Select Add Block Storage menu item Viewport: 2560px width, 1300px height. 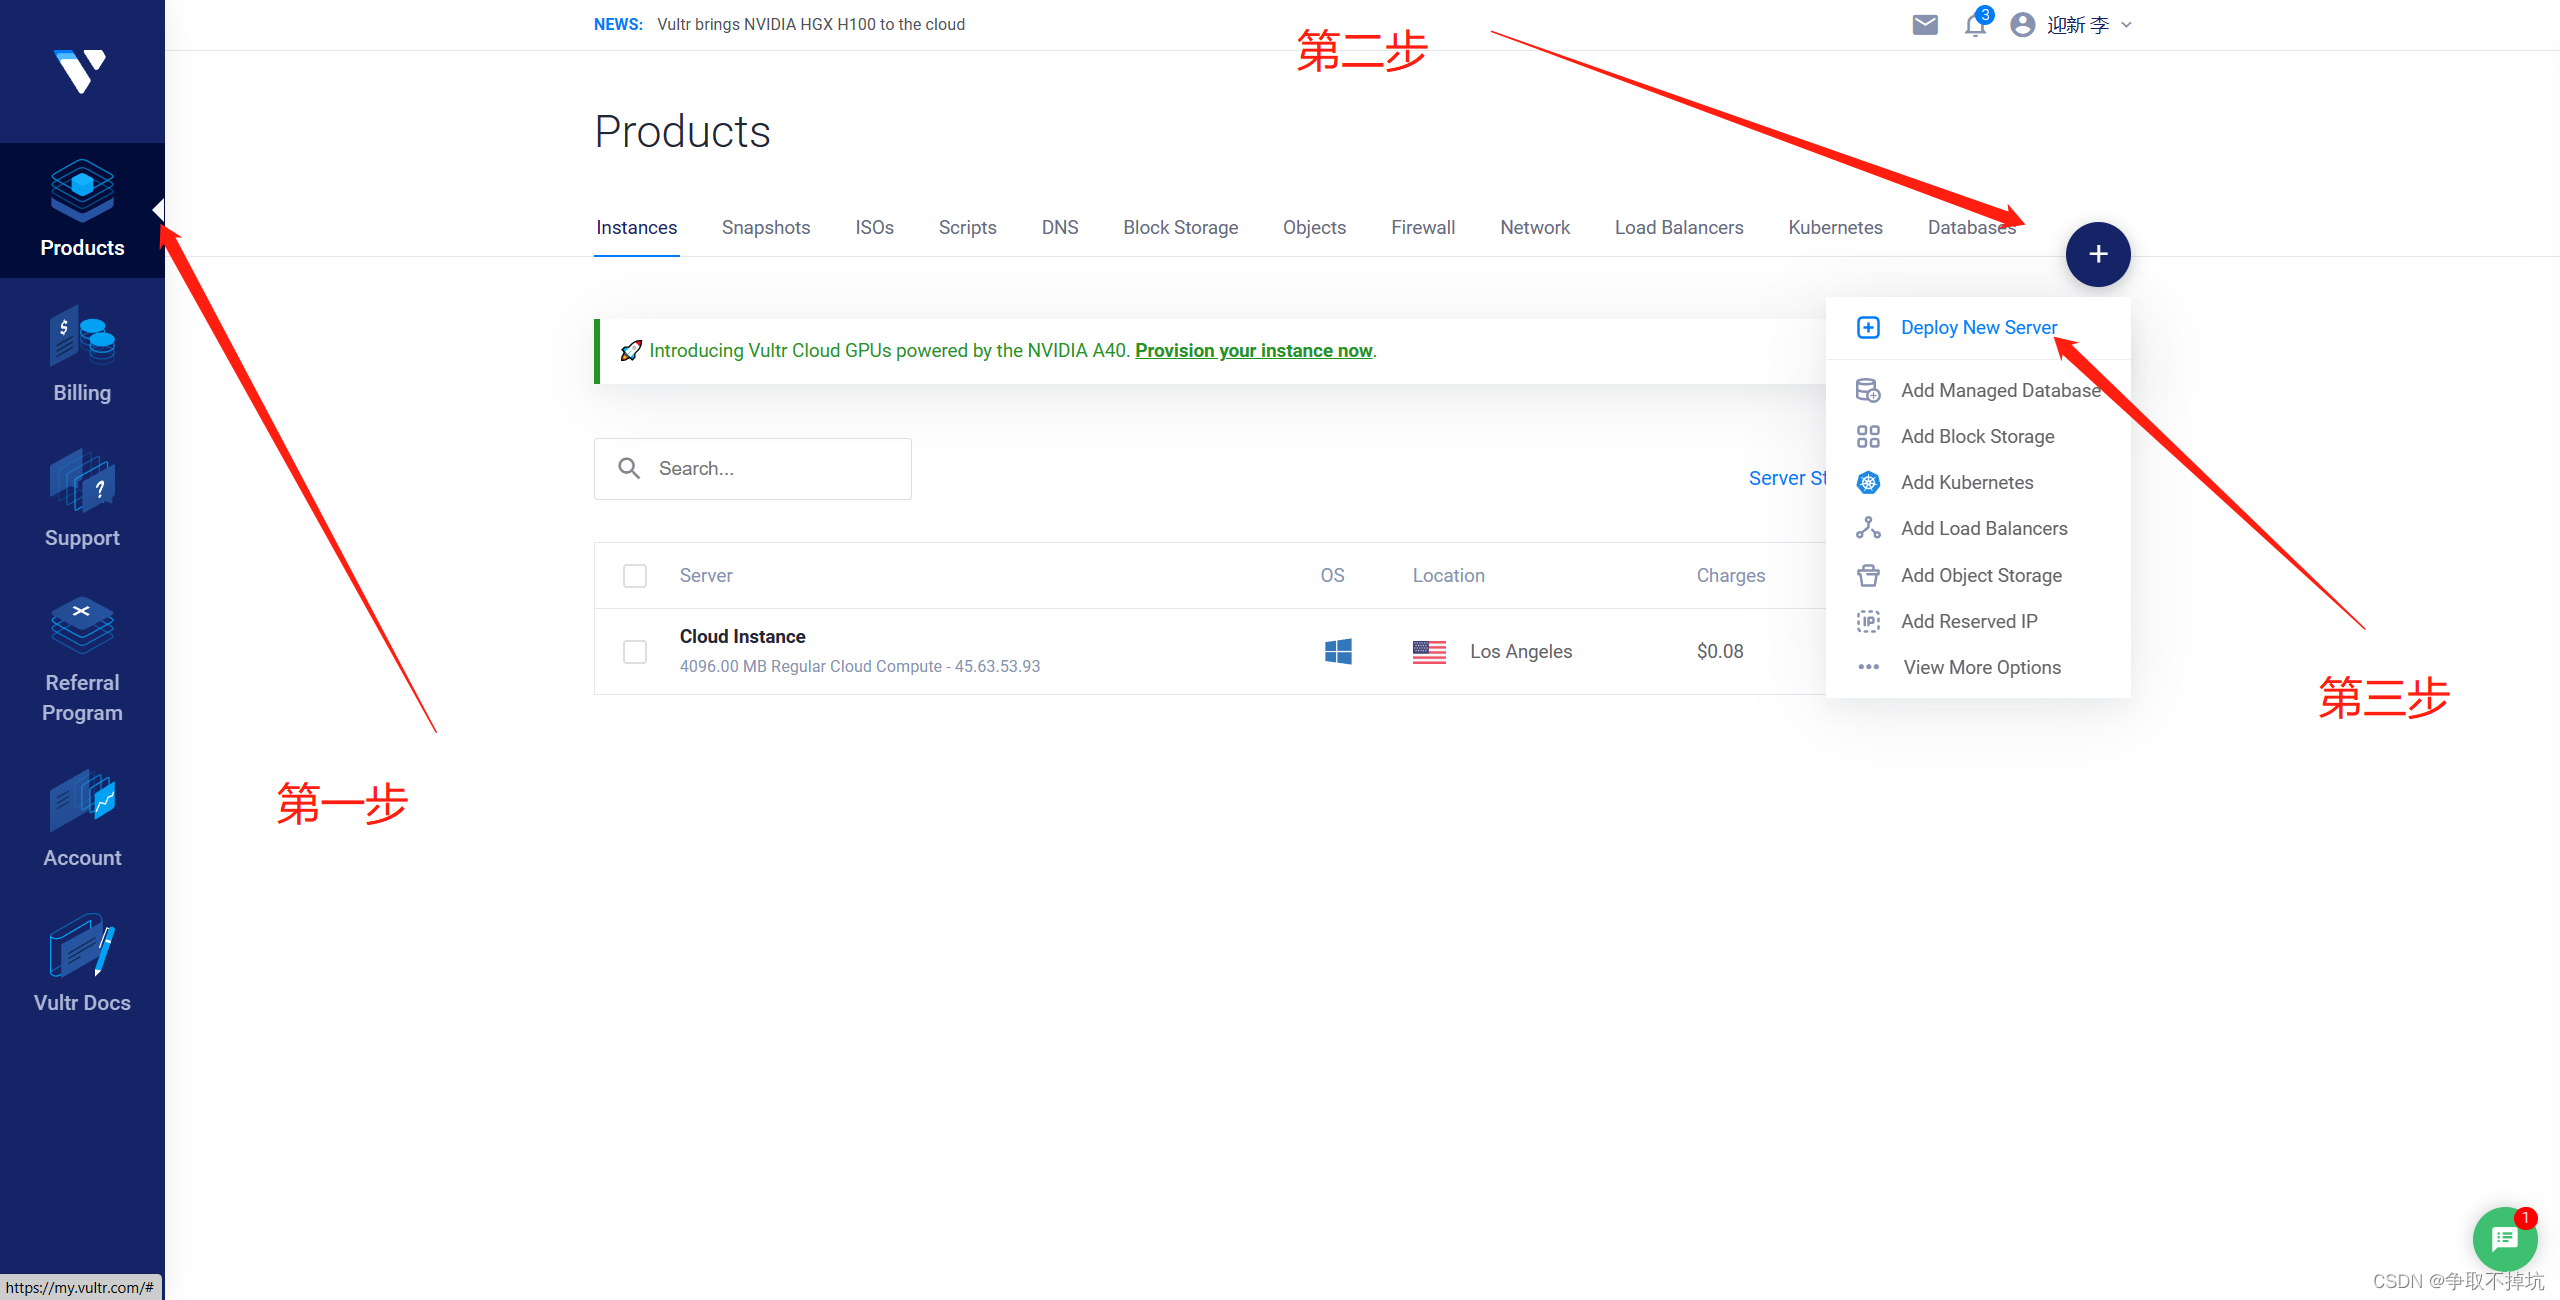(x=1978, y=436)
